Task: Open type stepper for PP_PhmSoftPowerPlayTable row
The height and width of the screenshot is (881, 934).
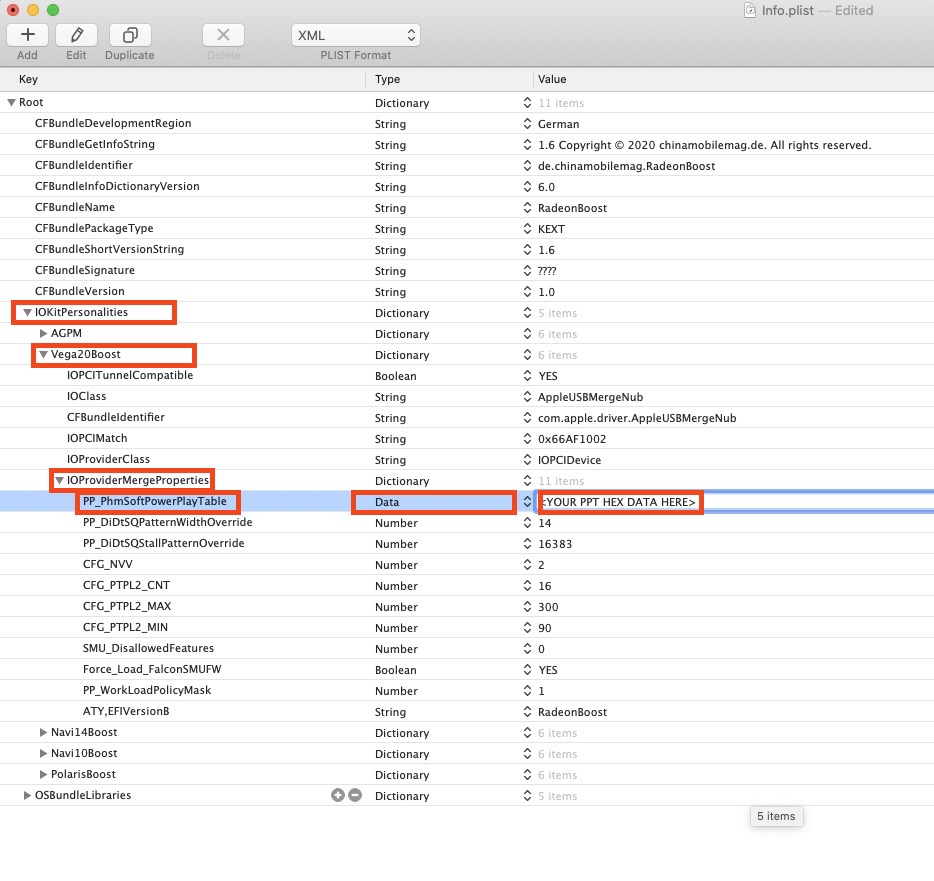Action: pos(527,502)
